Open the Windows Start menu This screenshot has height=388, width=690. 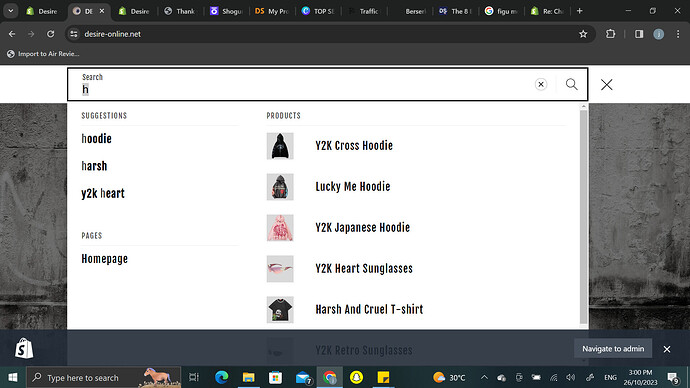(x=13, y=377)
